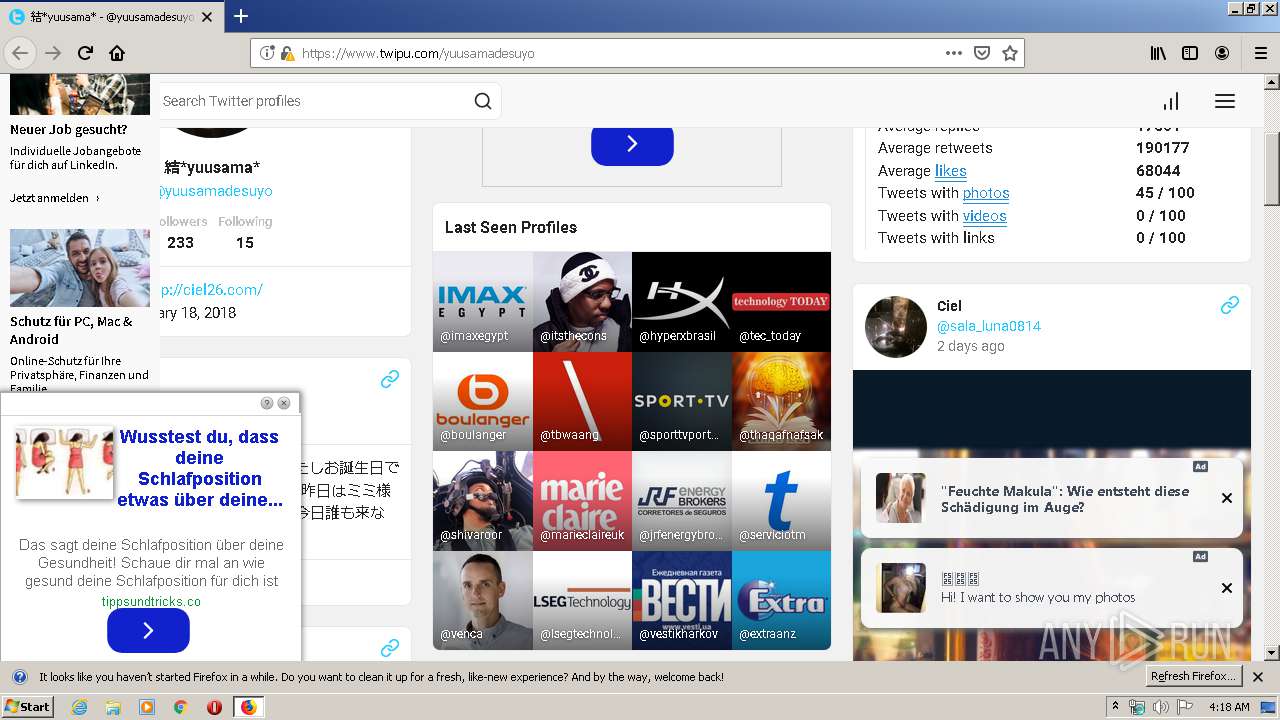Screen dimensions: 1280x720
Task: Open the Marie Claire UK profile thumbnail
Action: coord(582,501)
